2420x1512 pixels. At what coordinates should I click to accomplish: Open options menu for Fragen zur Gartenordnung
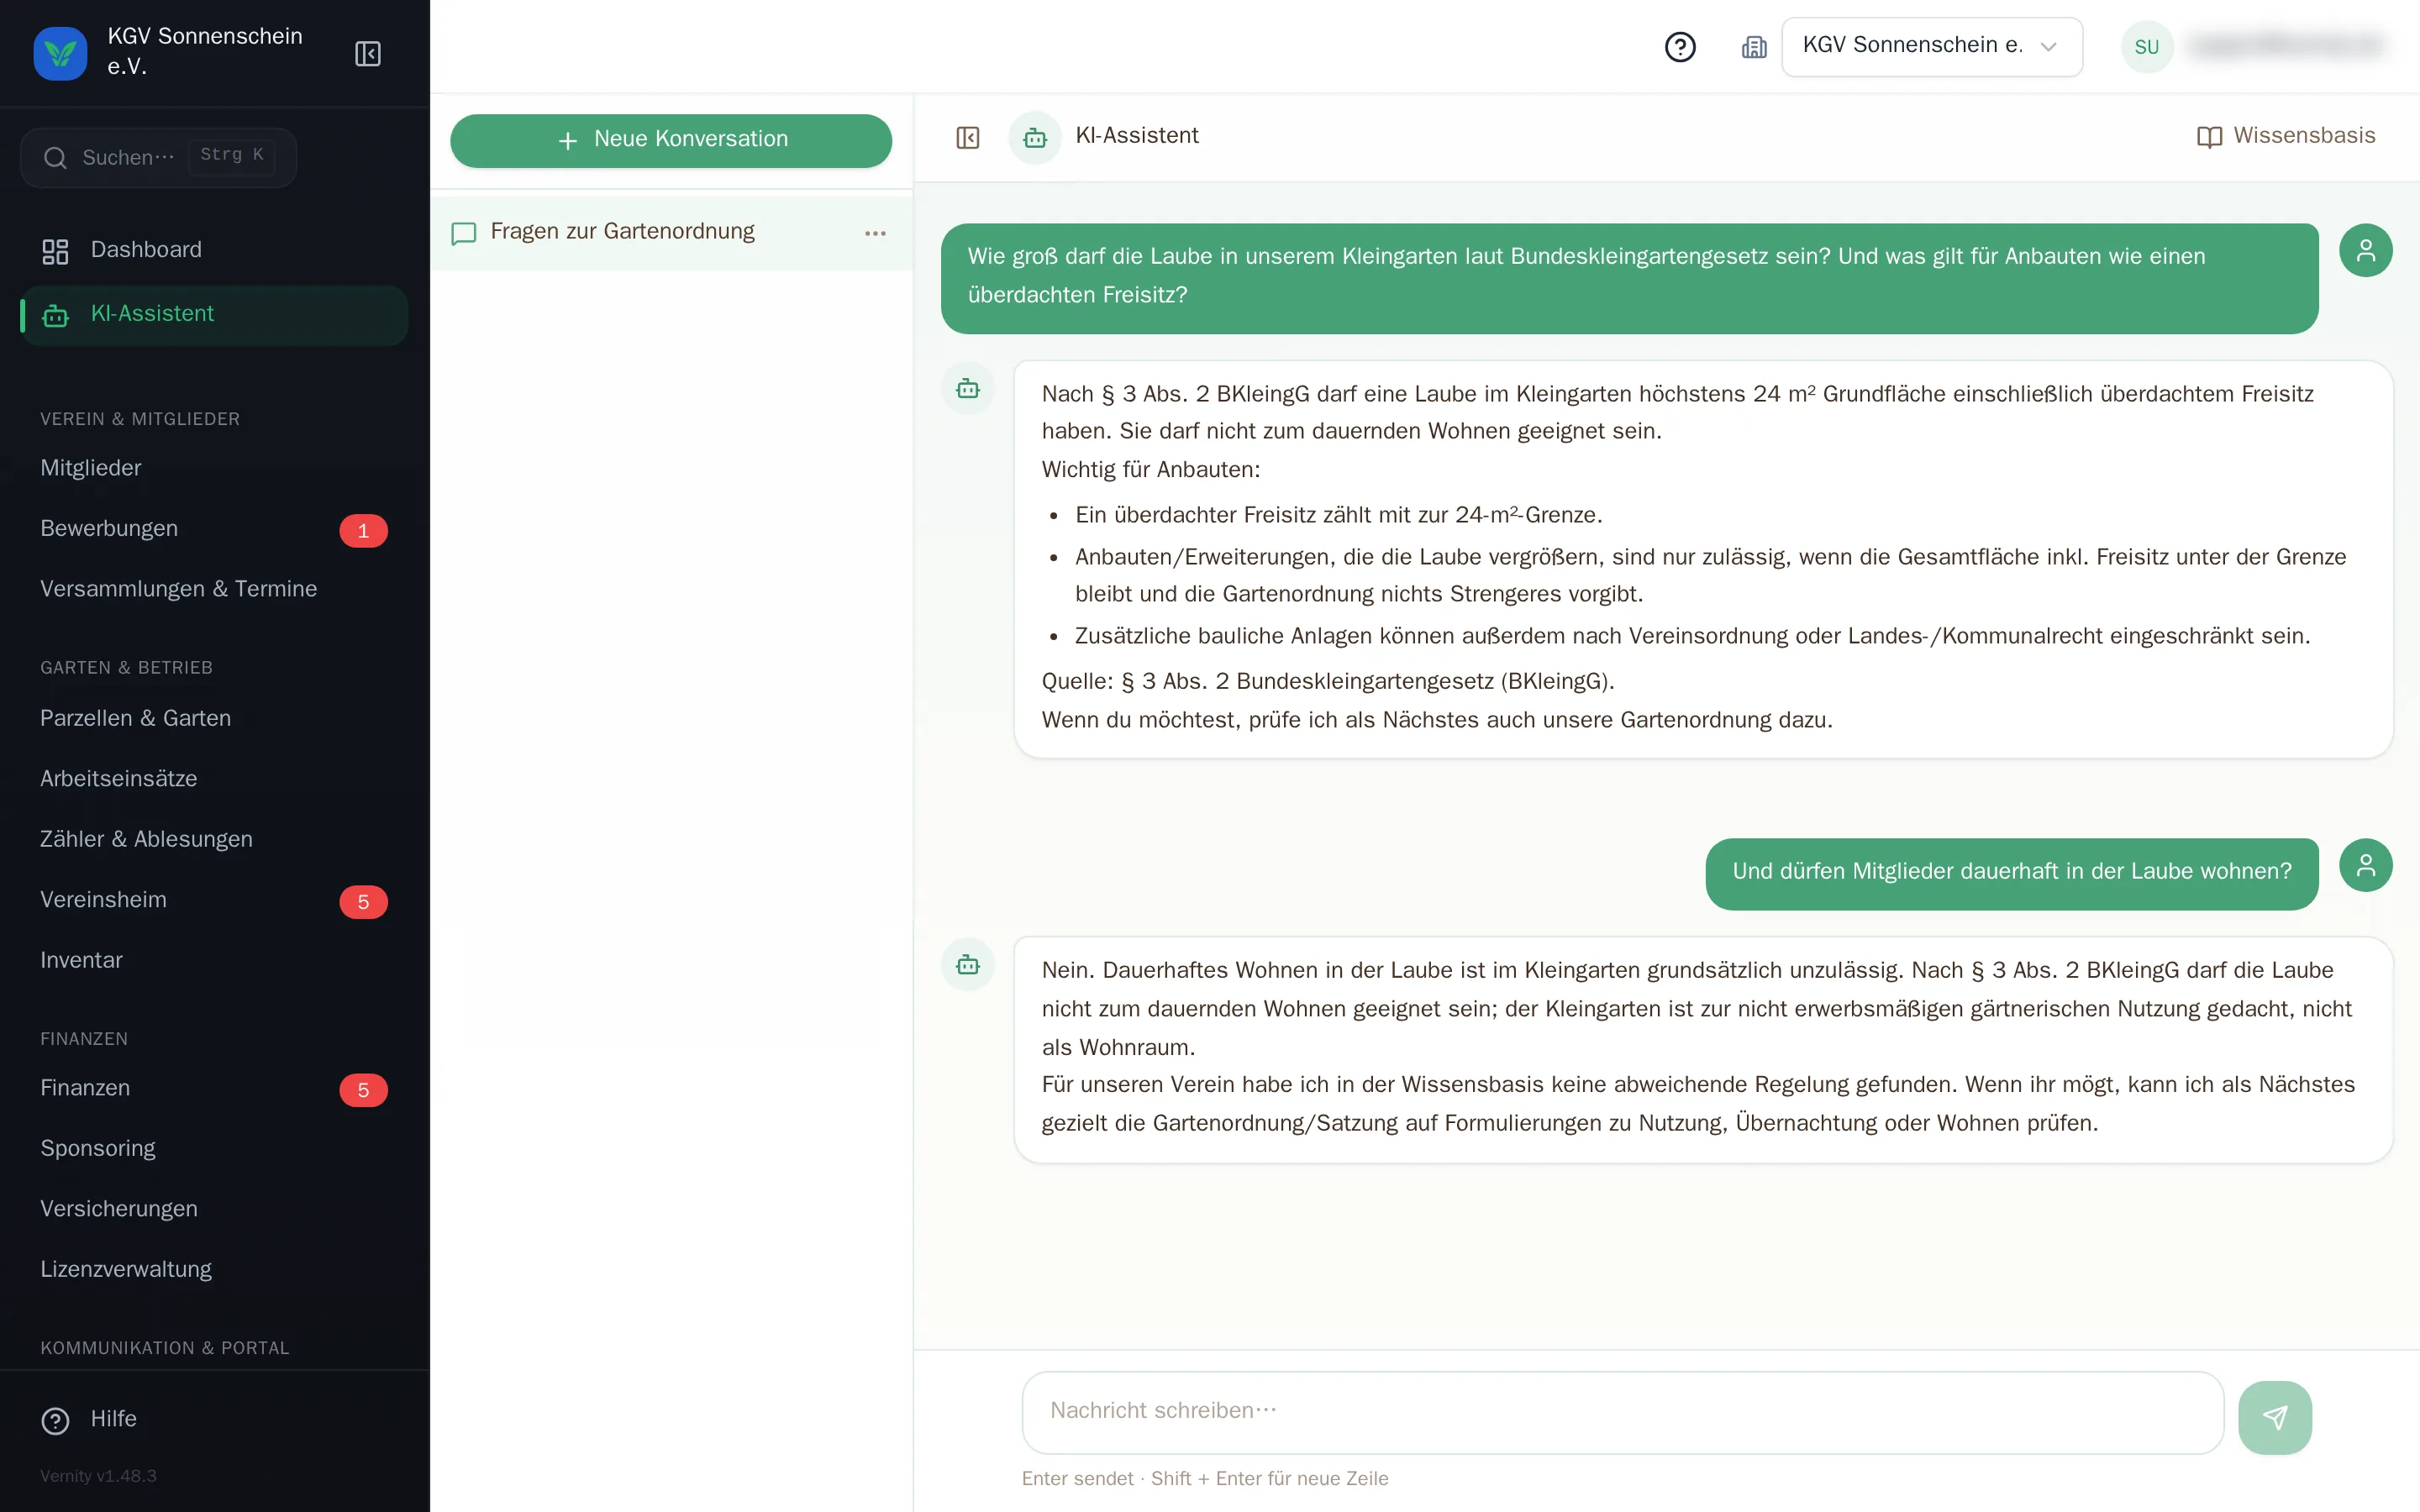click(875, 233)
